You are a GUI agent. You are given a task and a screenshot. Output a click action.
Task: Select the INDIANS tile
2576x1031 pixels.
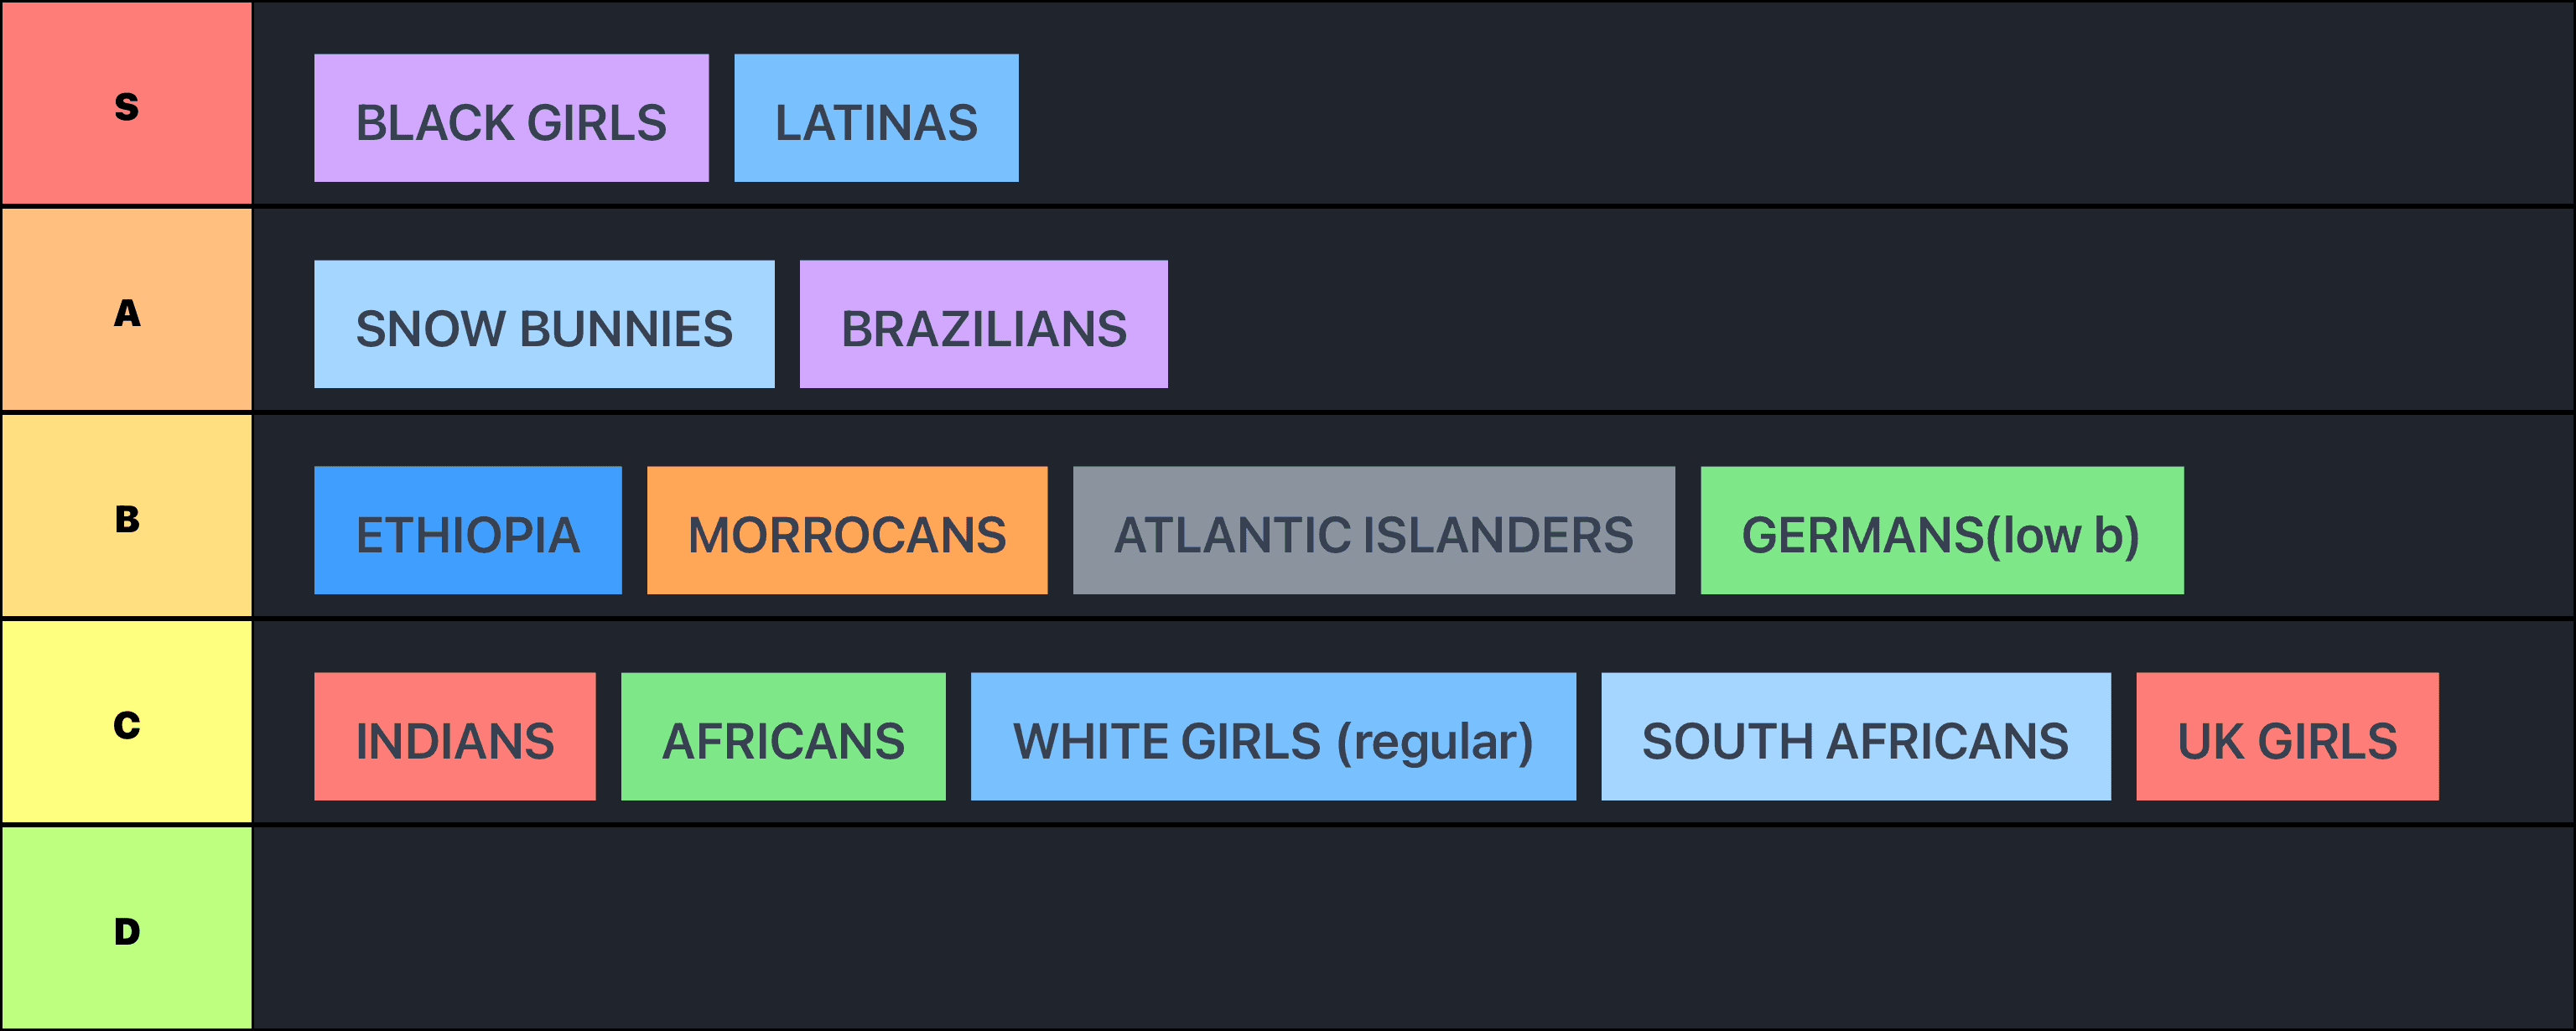pyautogui.click(x=454, y=736)
